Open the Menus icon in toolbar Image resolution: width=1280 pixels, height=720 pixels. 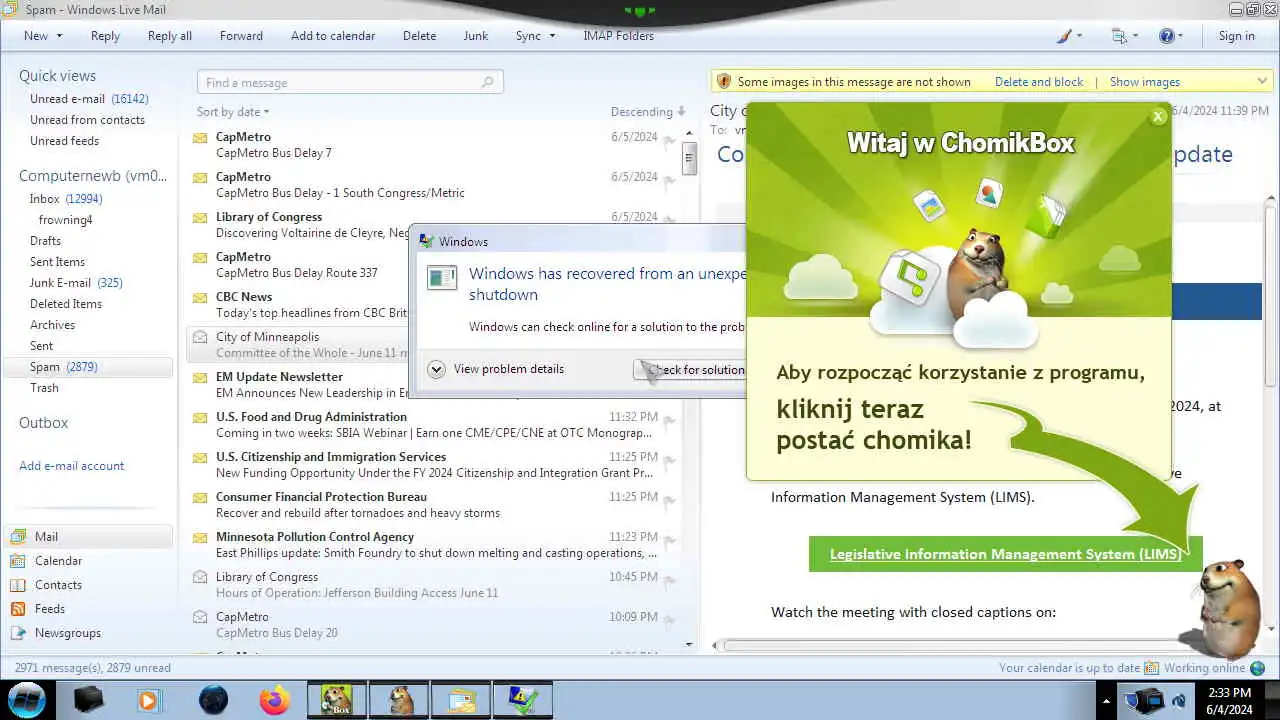click(1120, 36)
